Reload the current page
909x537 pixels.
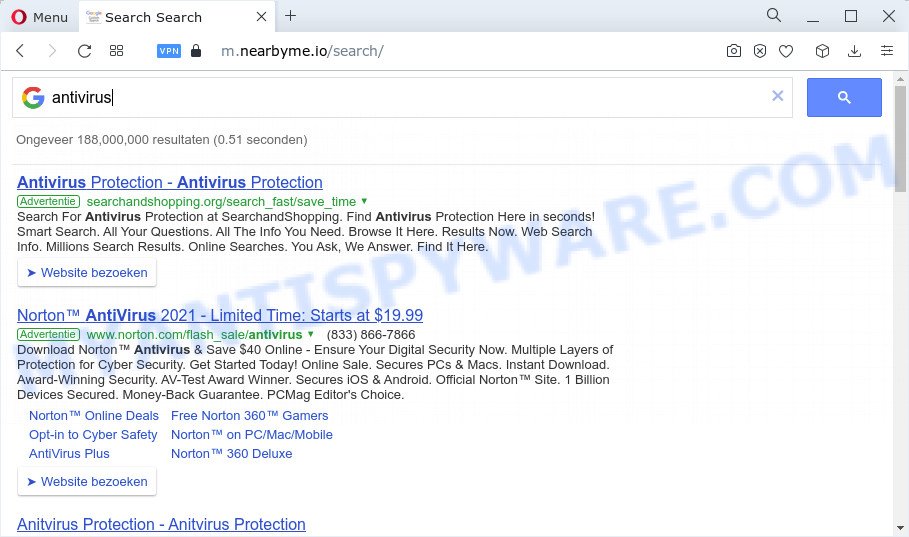coord(85,51)
